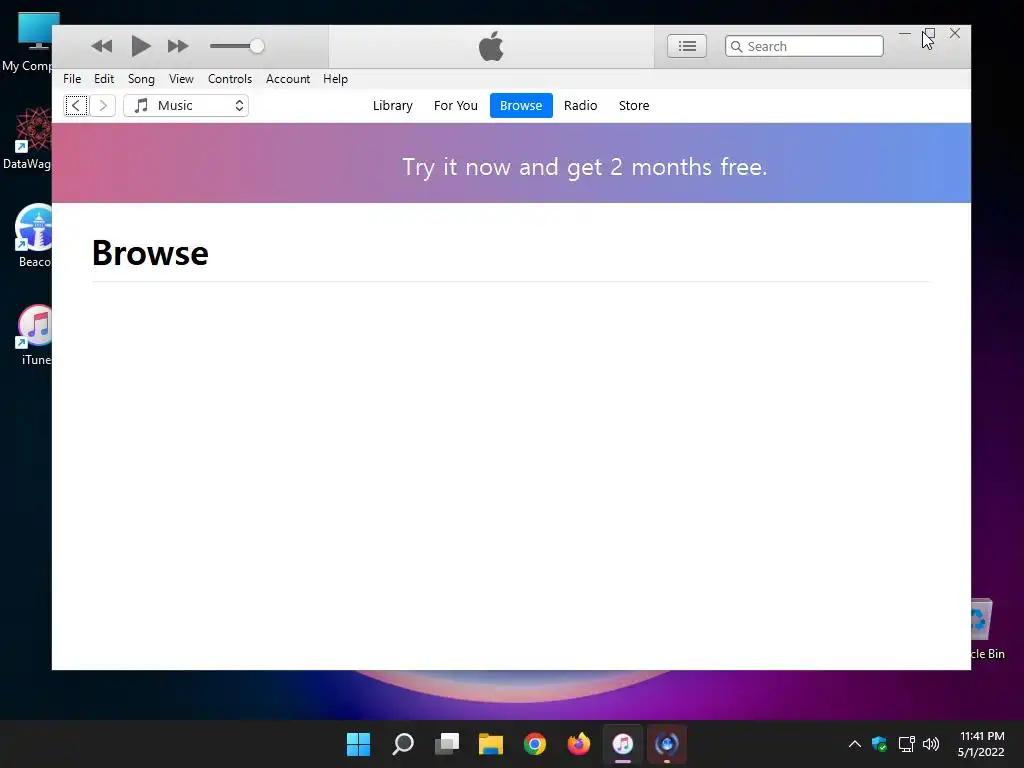This screenshot has width=1024, height=768.
Task: Click the Search input field
Action: click(804, 46)
